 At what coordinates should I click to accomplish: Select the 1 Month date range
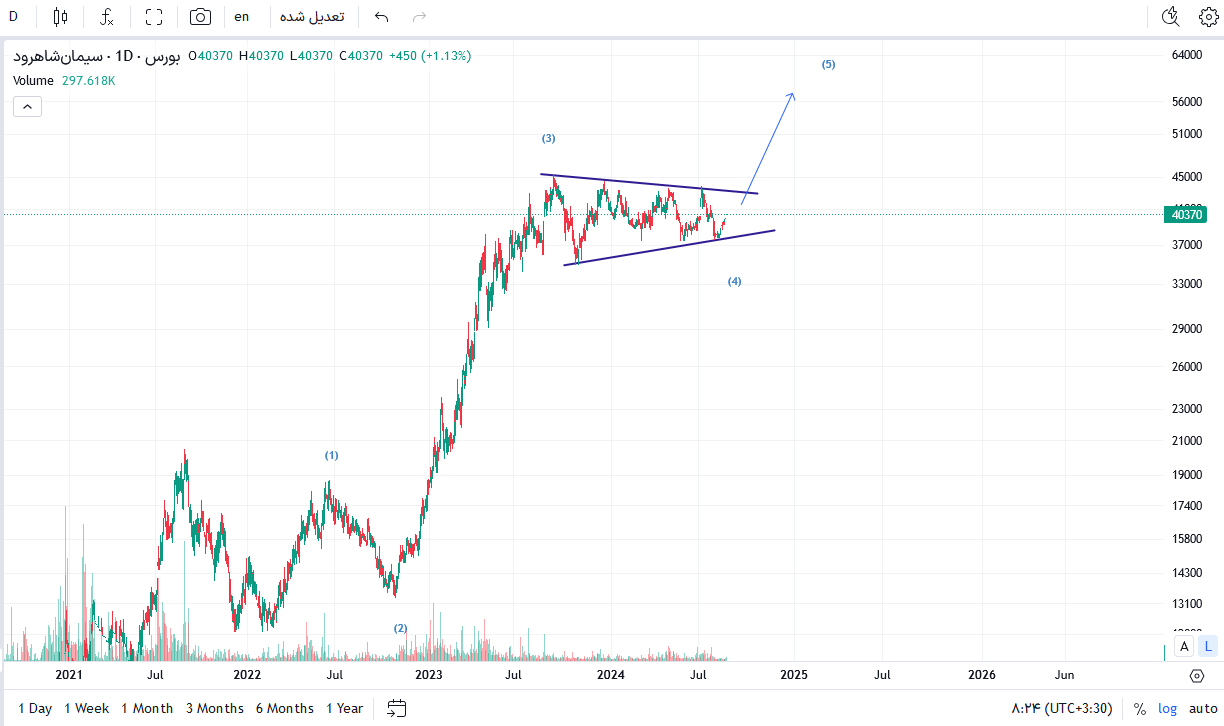147,708
